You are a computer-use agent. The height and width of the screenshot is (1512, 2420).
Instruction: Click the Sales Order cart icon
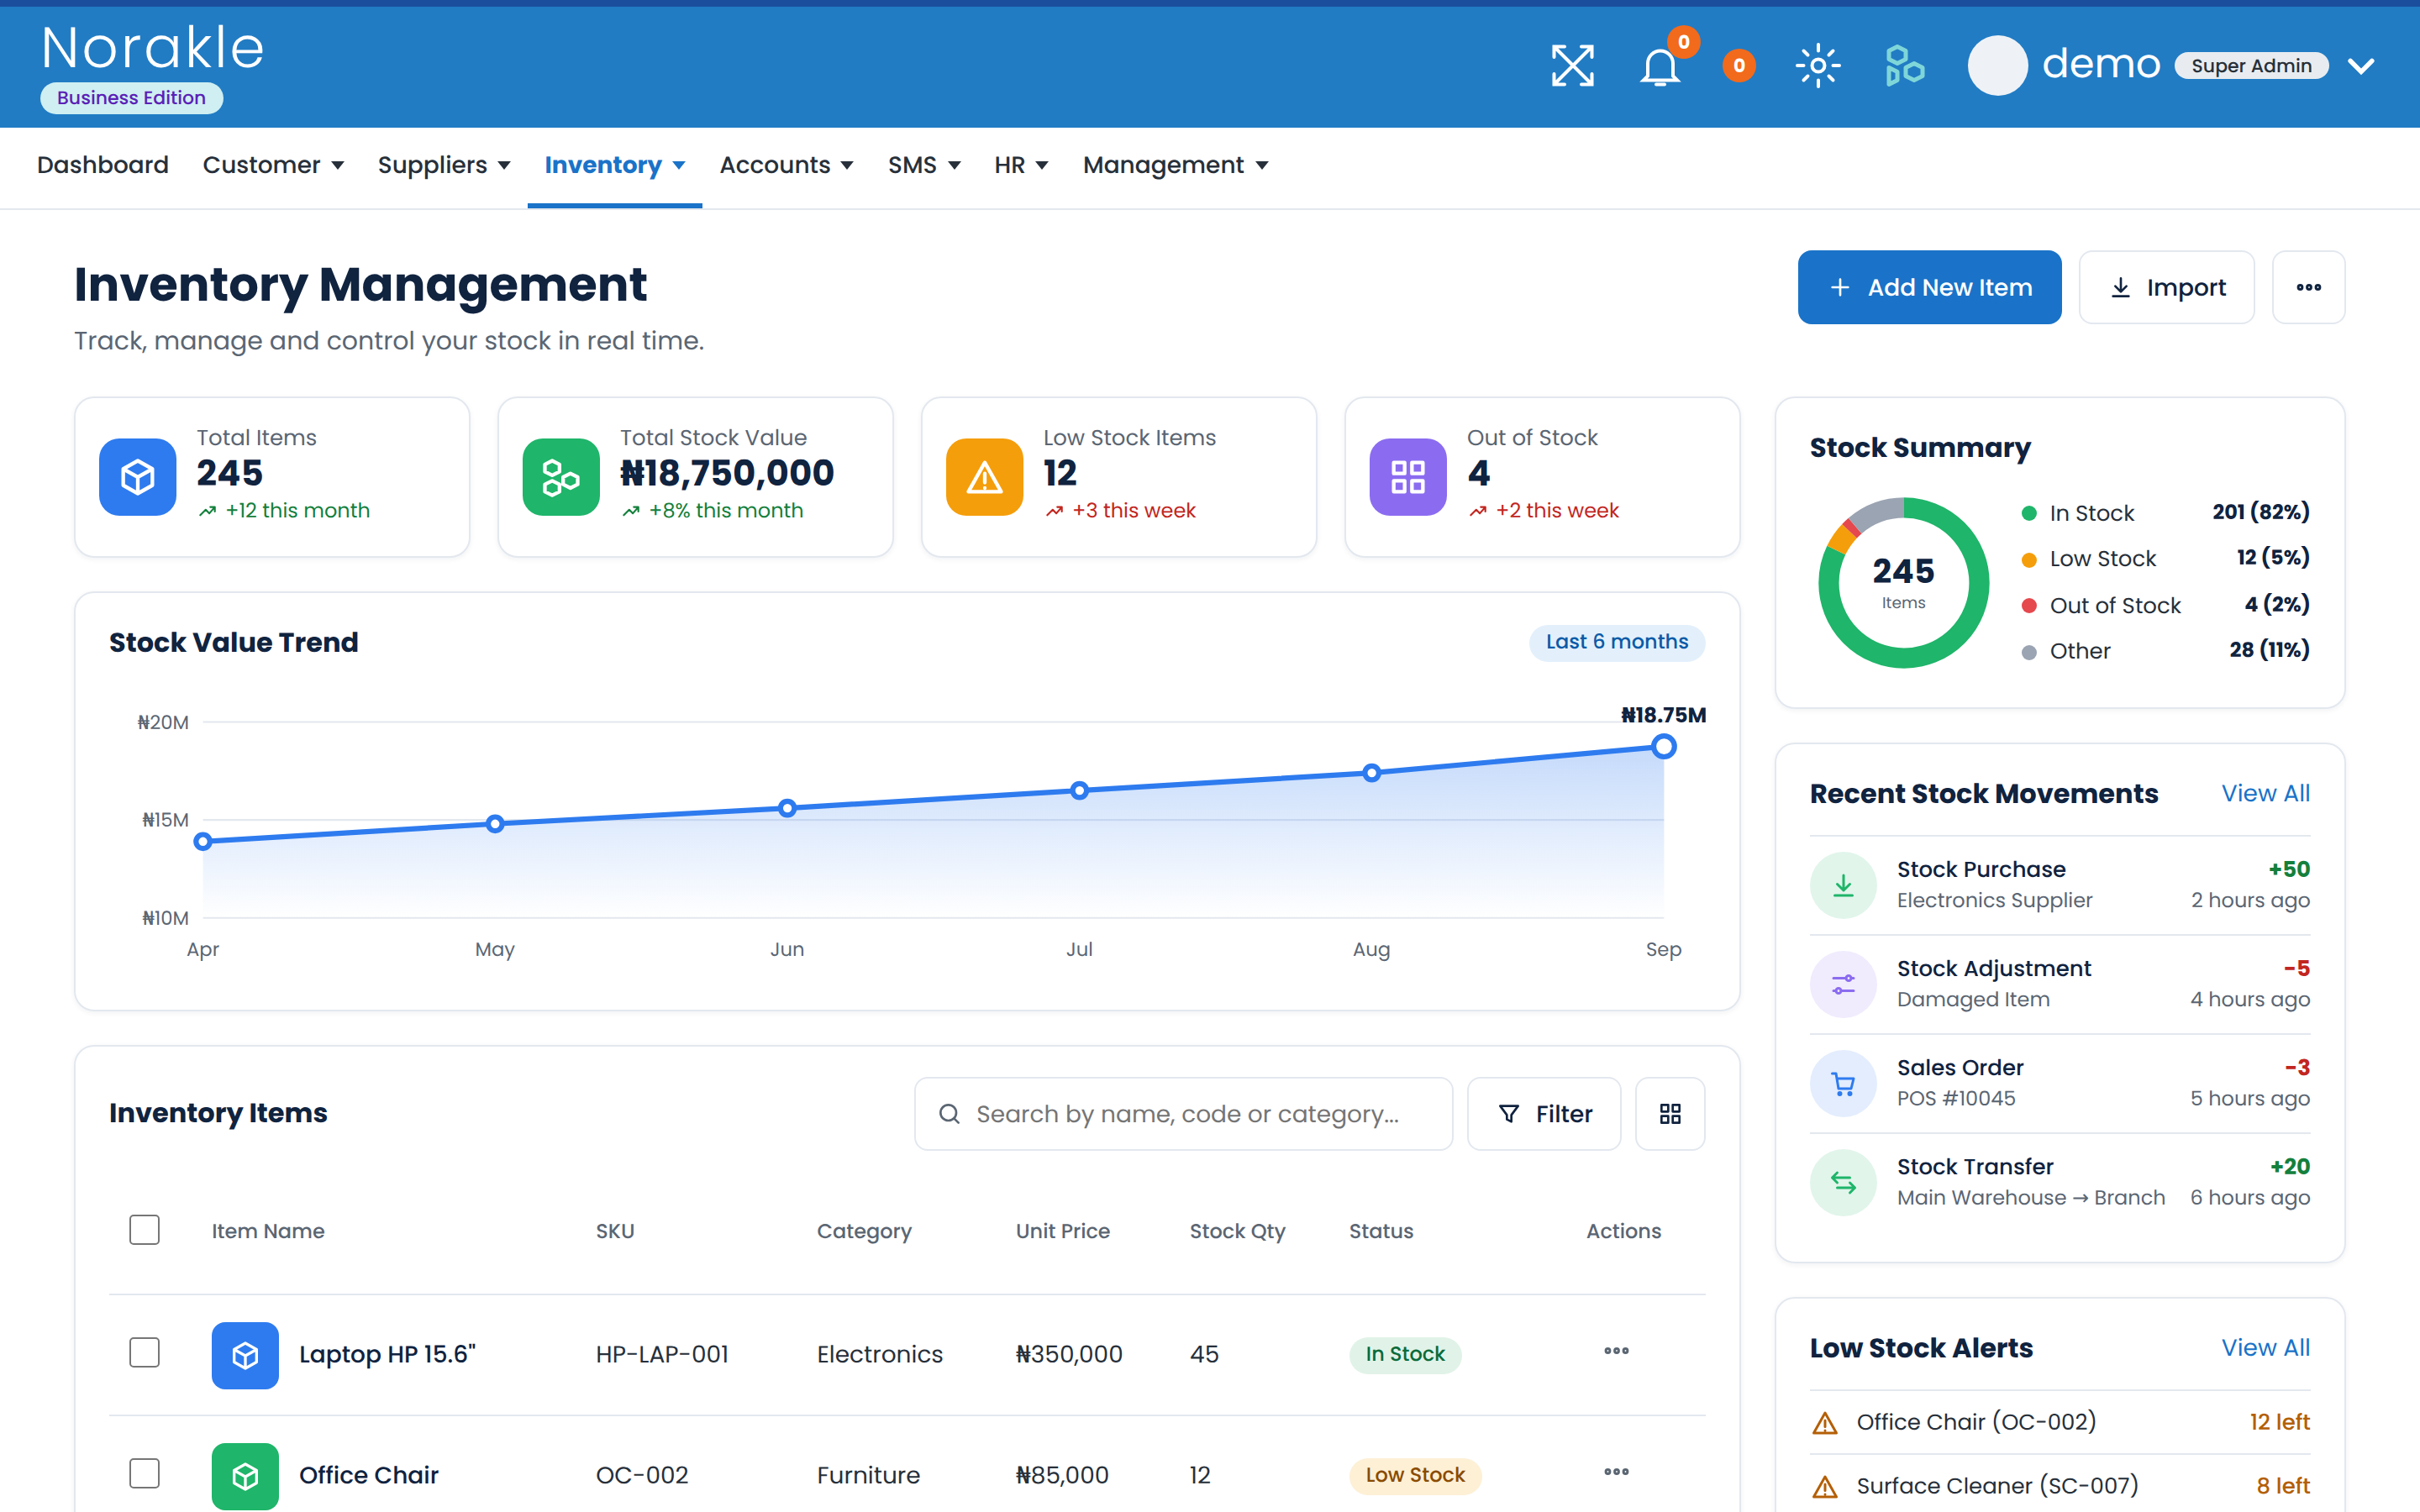click(1843, 1083)
